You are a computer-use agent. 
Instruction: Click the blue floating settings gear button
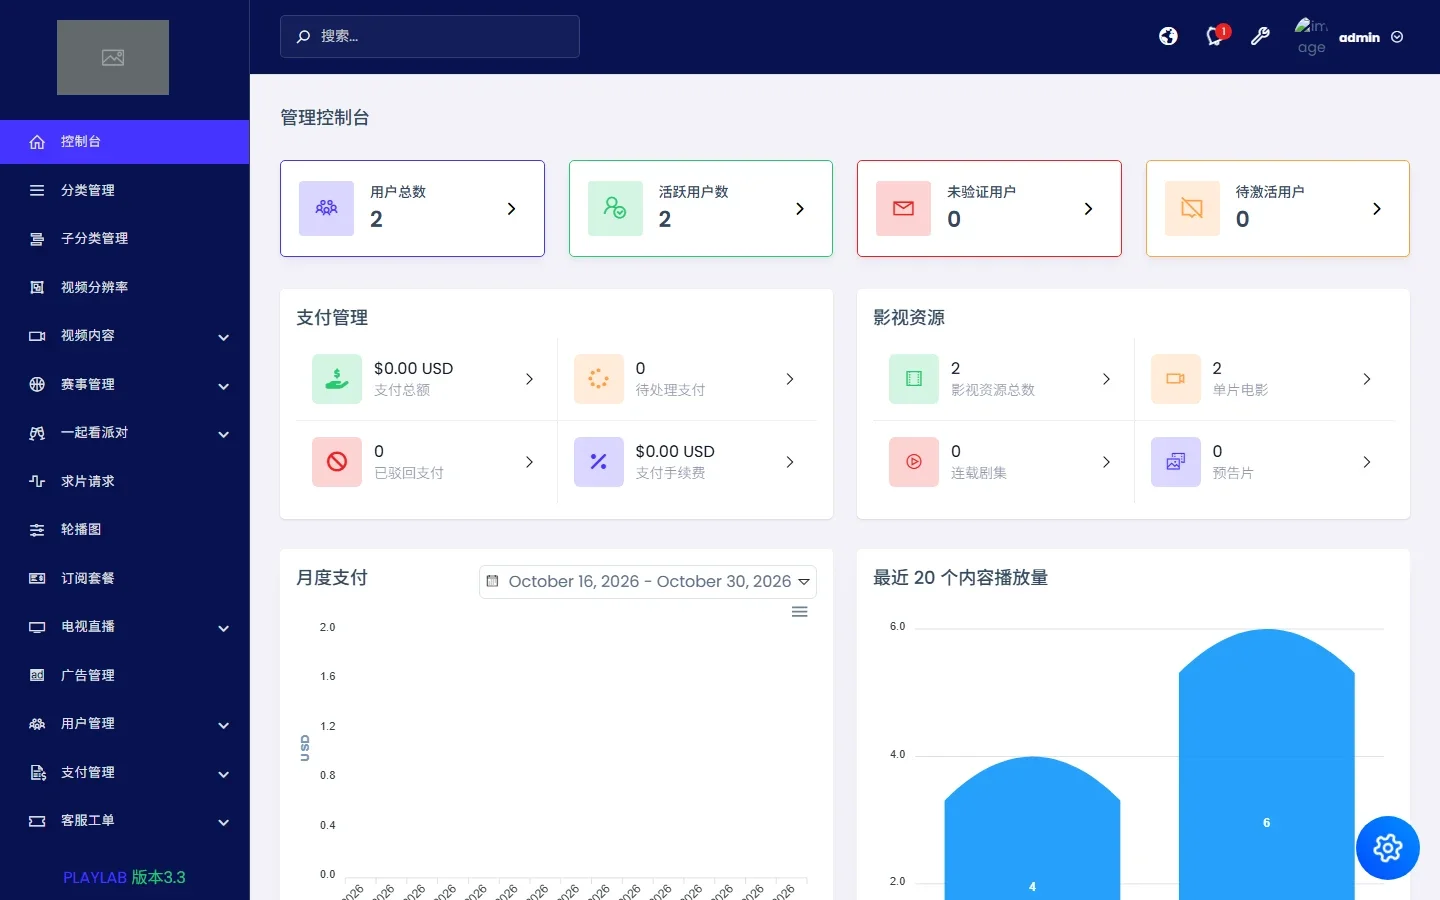tap(1388, 848)
